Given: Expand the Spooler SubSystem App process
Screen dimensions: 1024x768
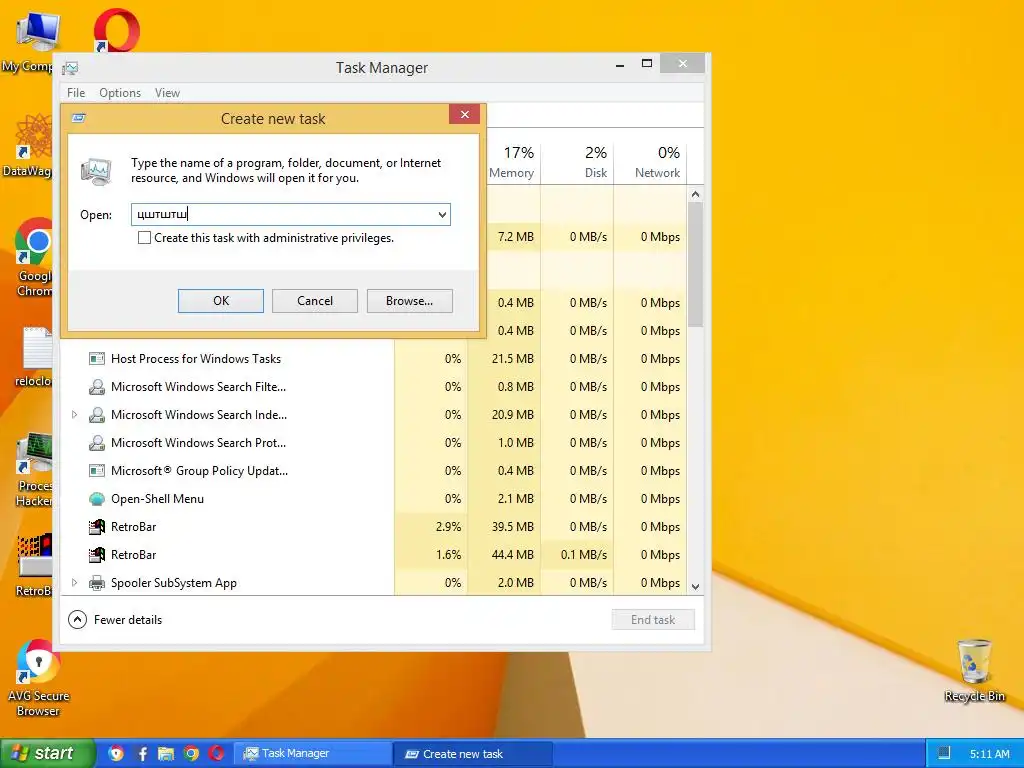Looking at the screenshot, I should point(74,583).
